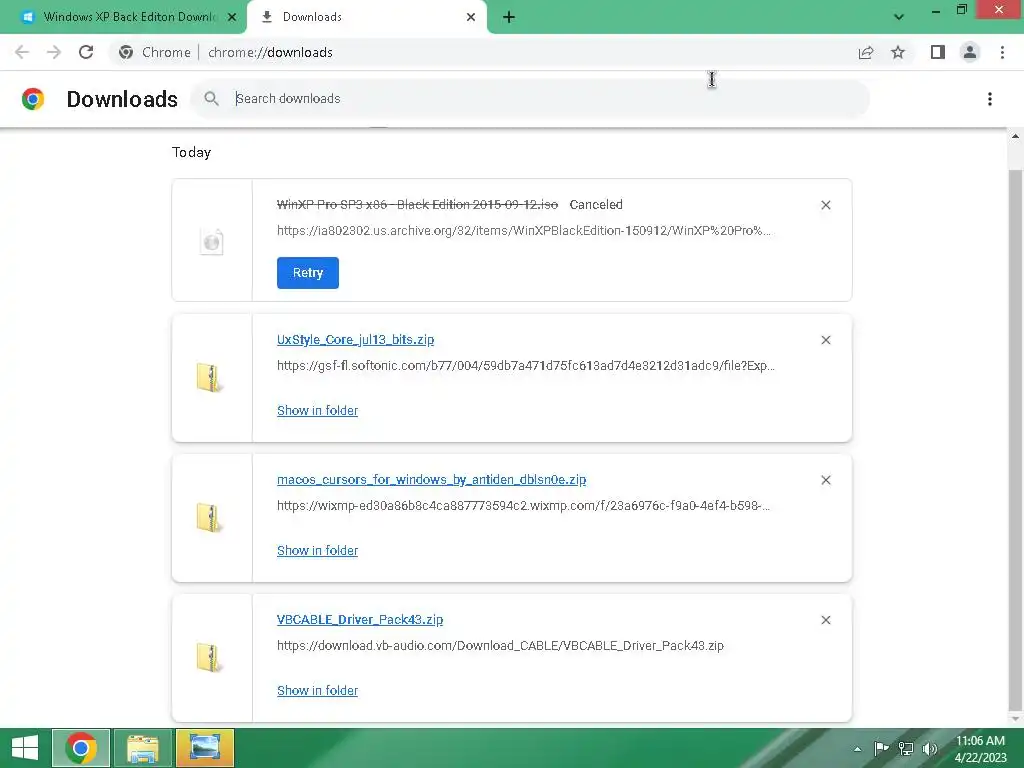Image resolution: width=1024 pixels, height=768 pixels.
Task: Click the search magnifier icon in Downloads
Action: pos(211,99)
